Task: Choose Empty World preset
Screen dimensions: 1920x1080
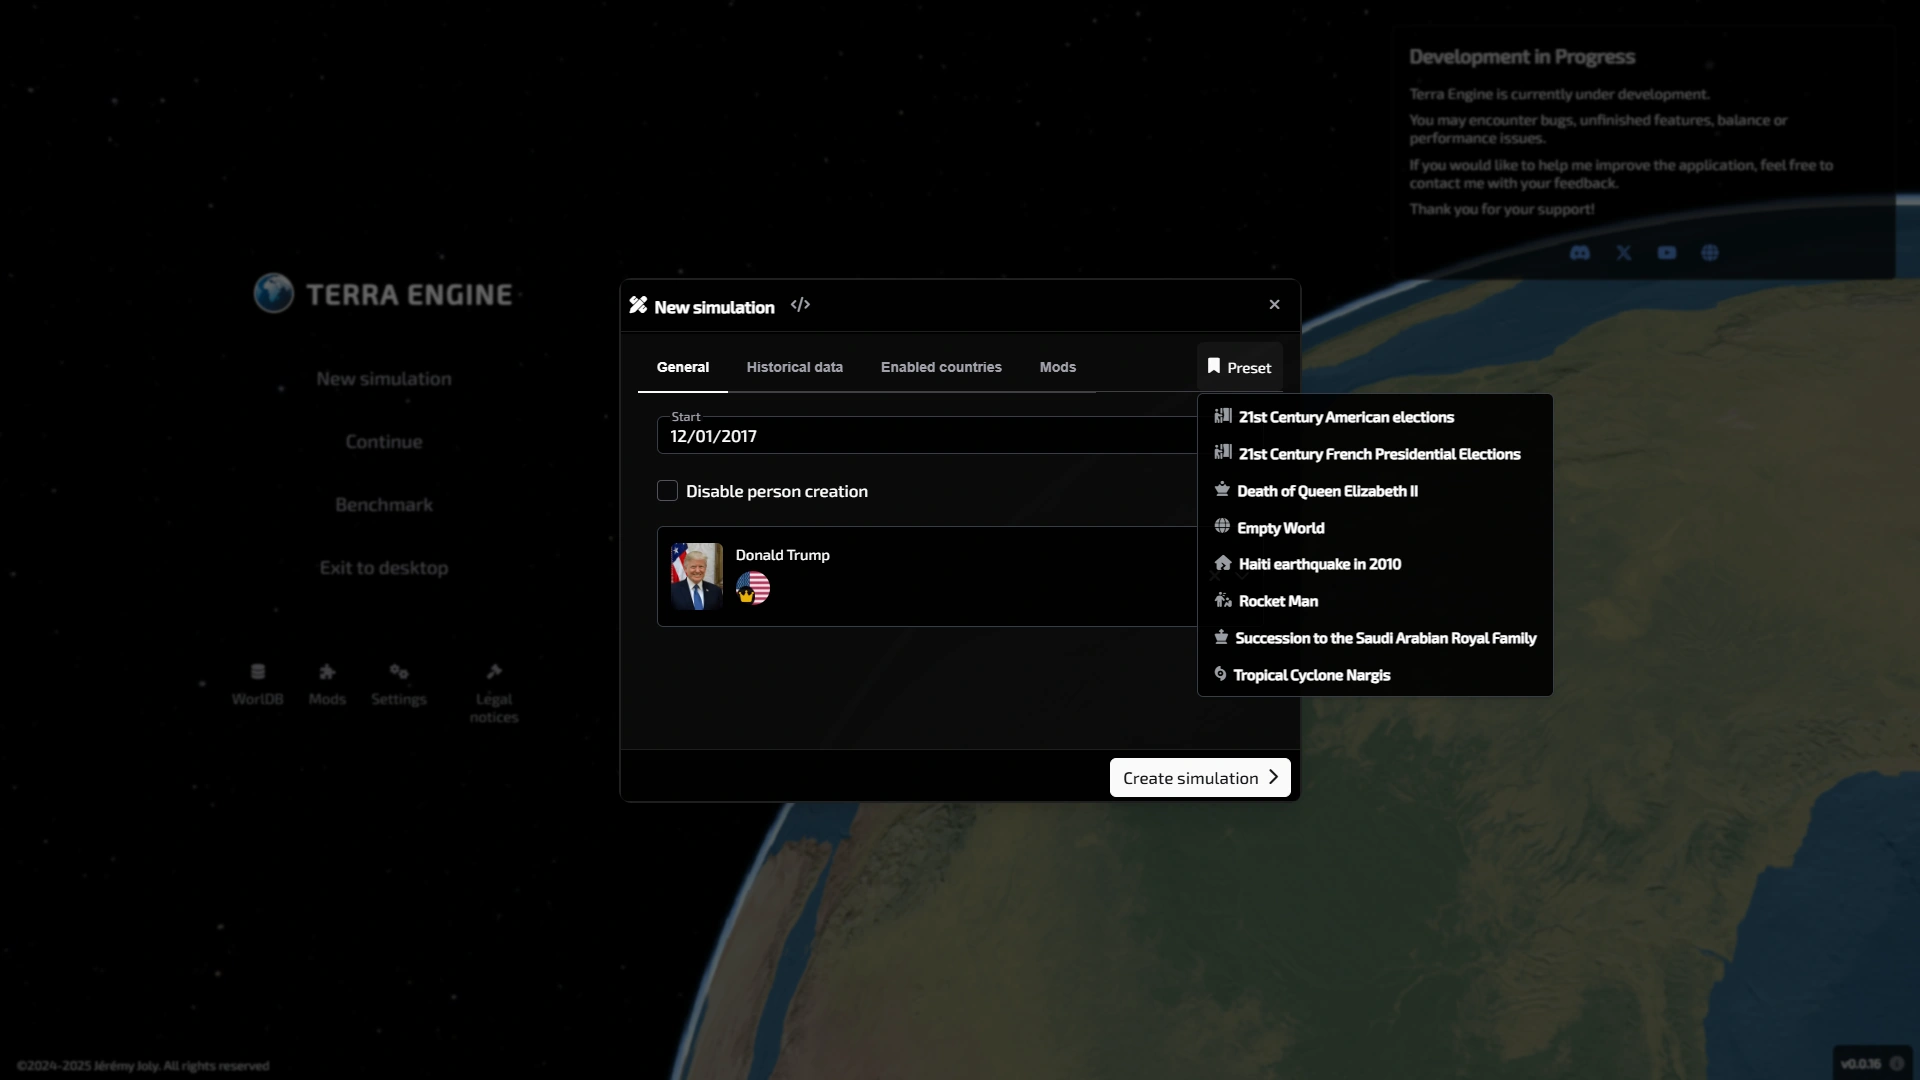Action: 1375,528
